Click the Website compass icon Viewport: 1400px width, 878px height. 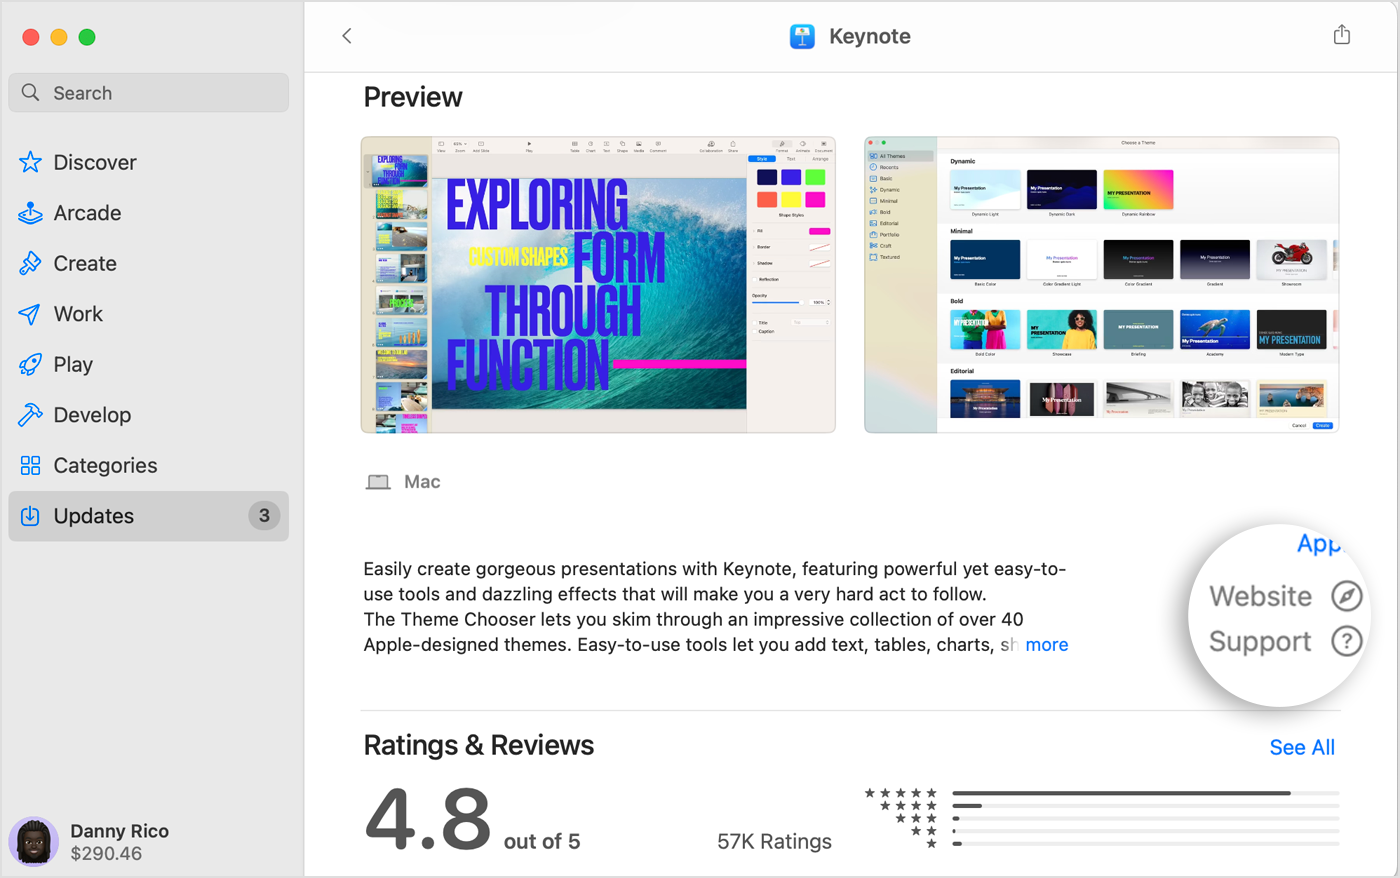point(1347,596)
